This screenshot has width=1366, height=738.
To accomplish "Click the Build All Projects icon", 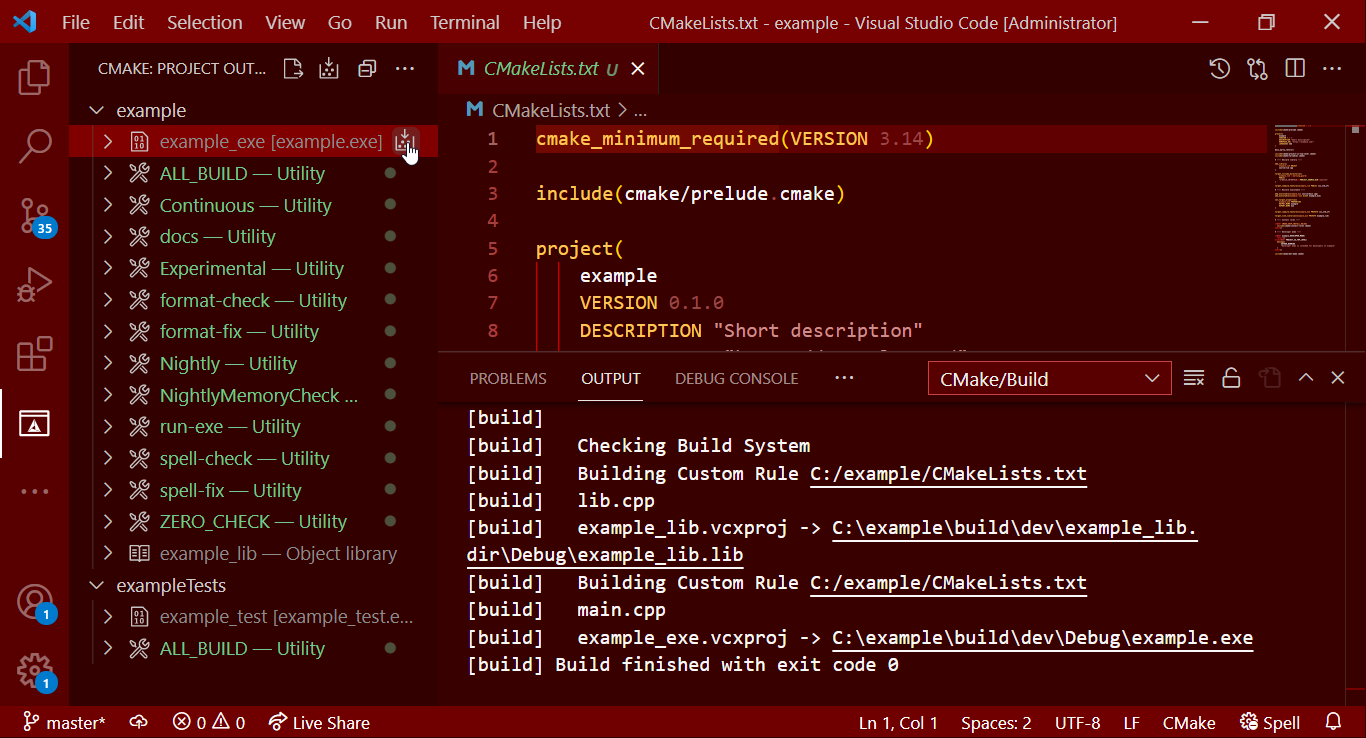I will (329, 68).
